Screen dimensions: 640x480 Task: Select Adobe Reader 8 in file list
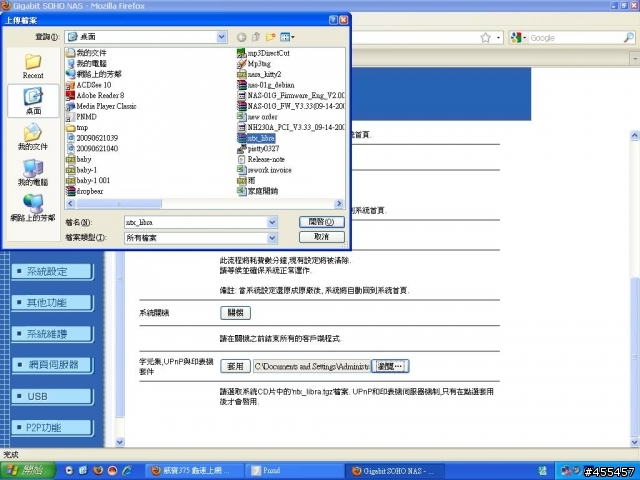[95, 96]
